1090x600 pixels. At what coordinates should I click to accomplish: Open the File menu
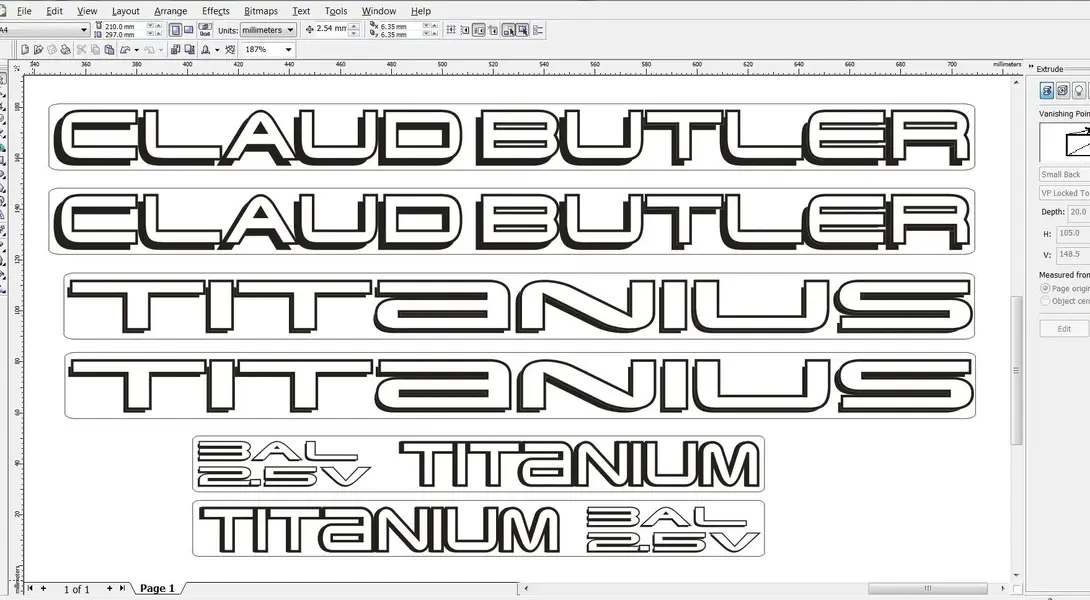(24, 11)
